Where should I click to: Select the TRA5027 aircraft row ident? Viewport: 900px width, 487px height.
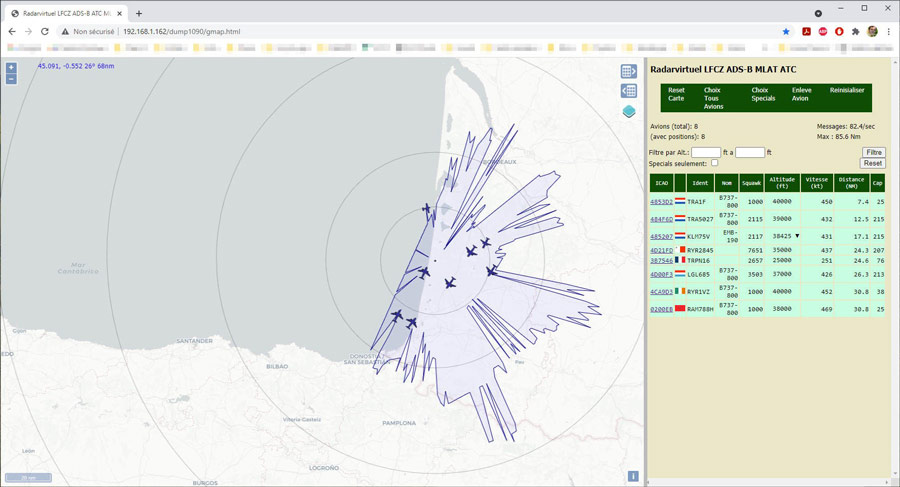point(700,219)
